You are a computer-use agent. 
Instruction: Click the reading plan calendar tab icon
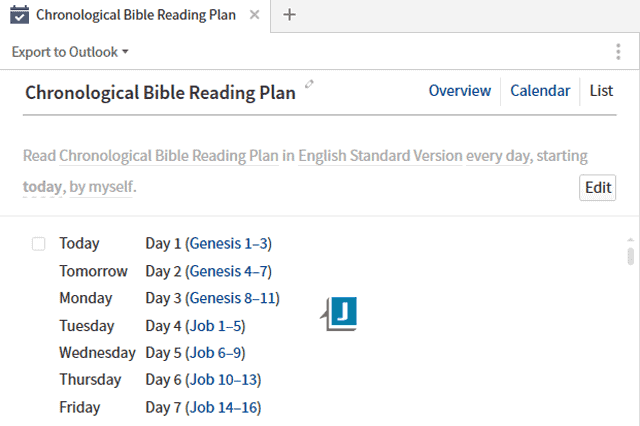19,15
